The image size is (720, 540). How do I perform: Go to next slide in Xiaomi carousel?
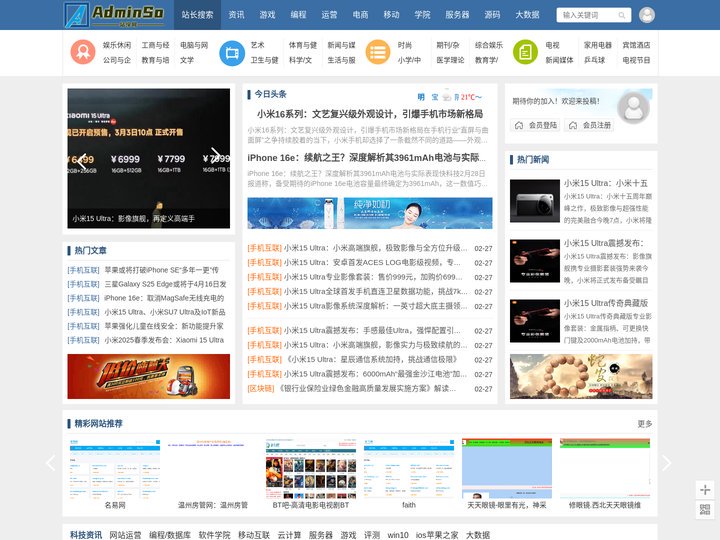click(x=215, y=156)
